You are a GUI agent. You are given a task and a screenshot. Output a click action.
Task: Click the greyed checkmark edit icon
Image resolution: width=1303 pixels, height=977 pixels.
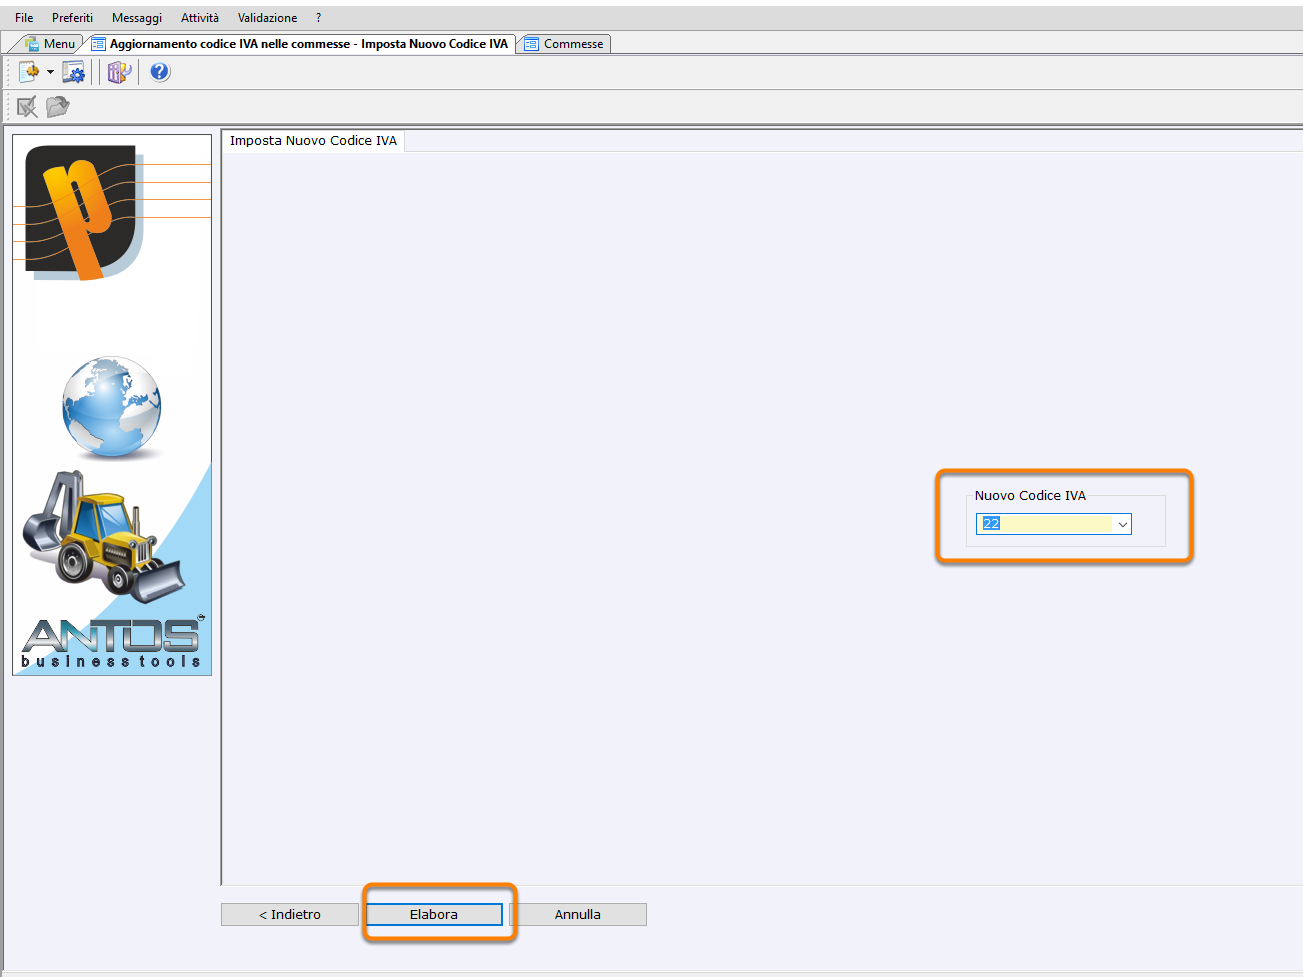tap(27, 106)
